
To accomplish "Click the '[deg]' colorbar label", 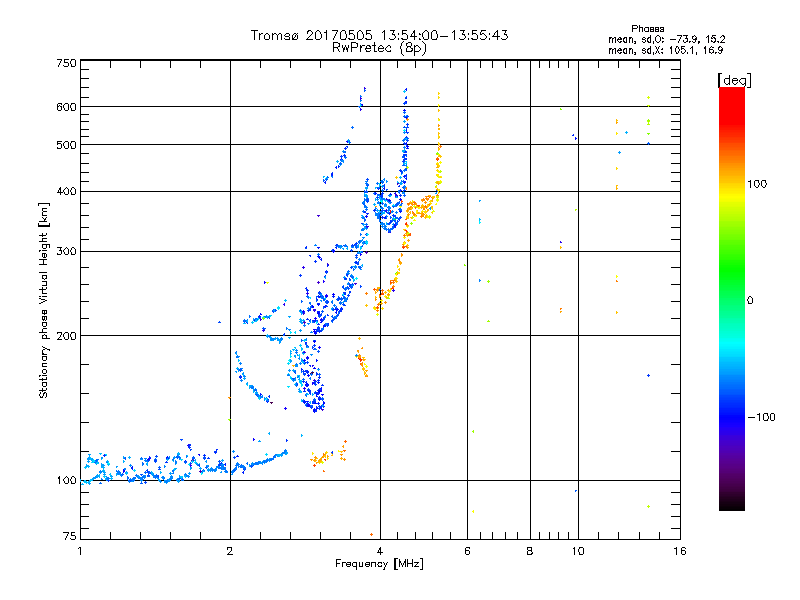I will (x=734, y=80).
